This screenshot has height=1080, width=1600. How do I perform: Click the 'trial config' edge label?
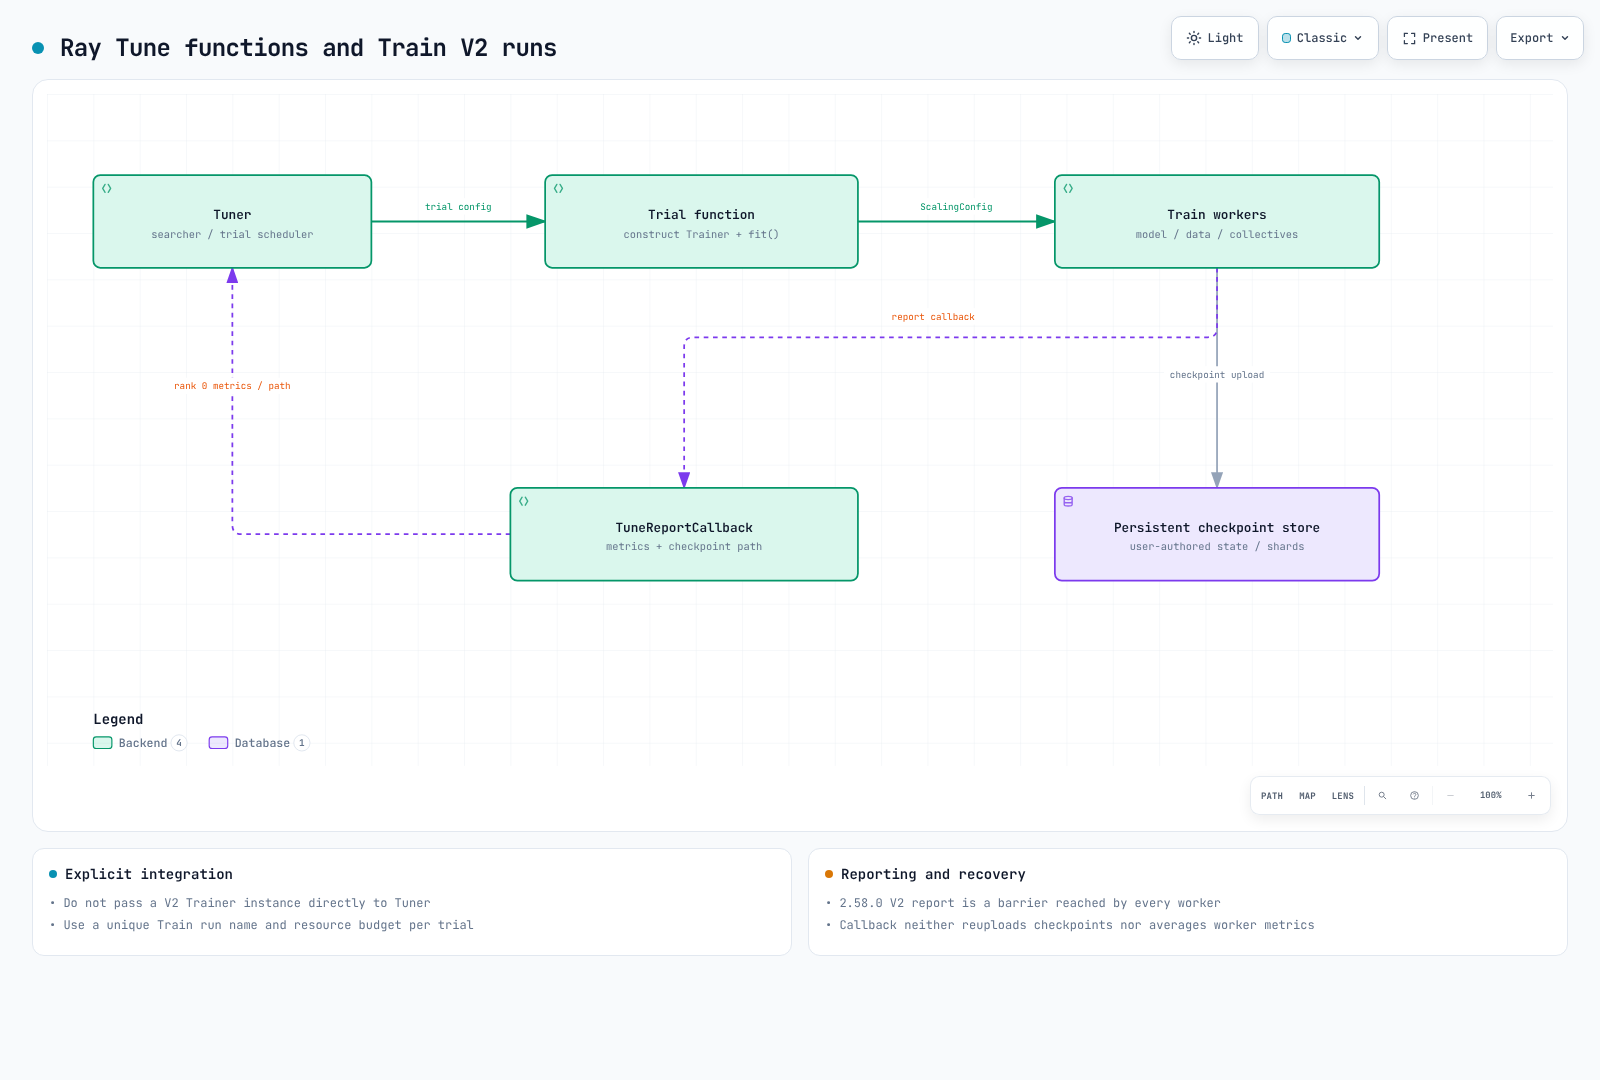click(x=458, y=207)
